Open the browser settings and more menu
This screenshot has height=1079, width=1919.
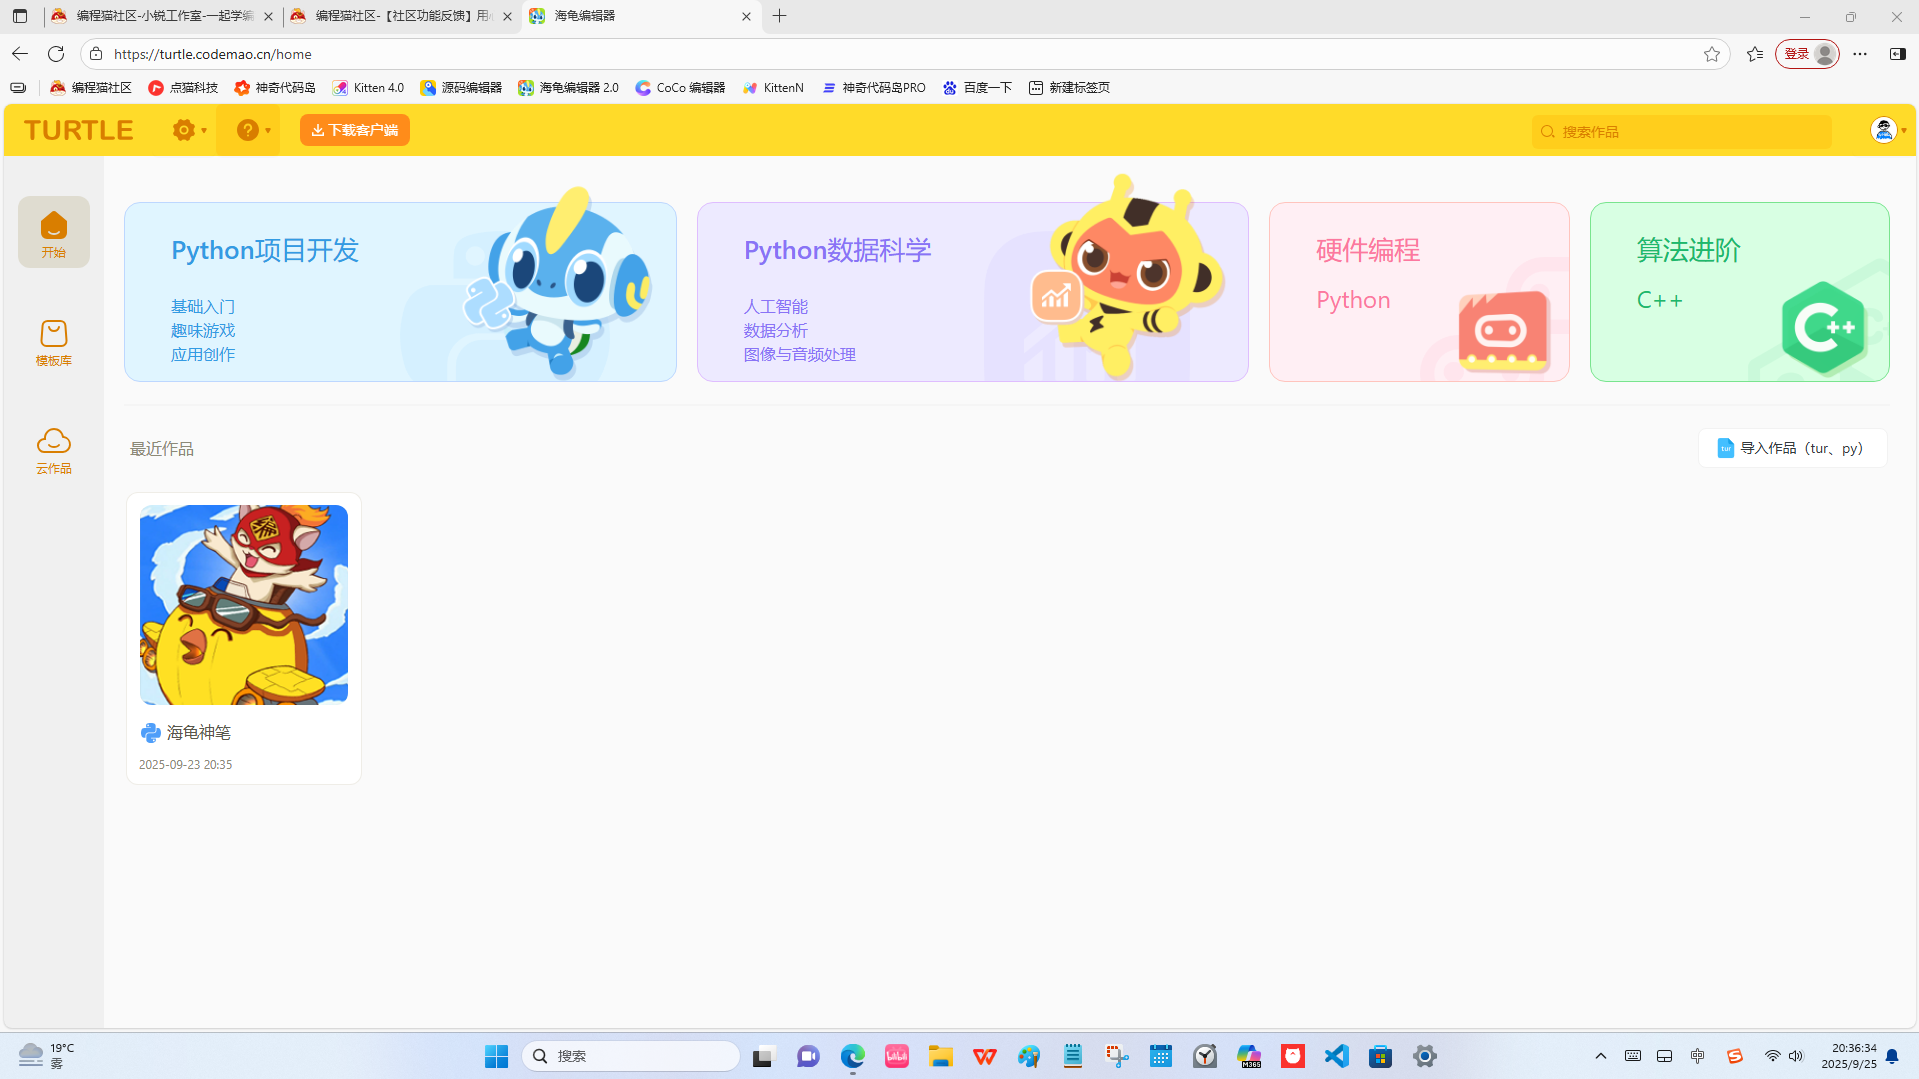pos(1860,54)
